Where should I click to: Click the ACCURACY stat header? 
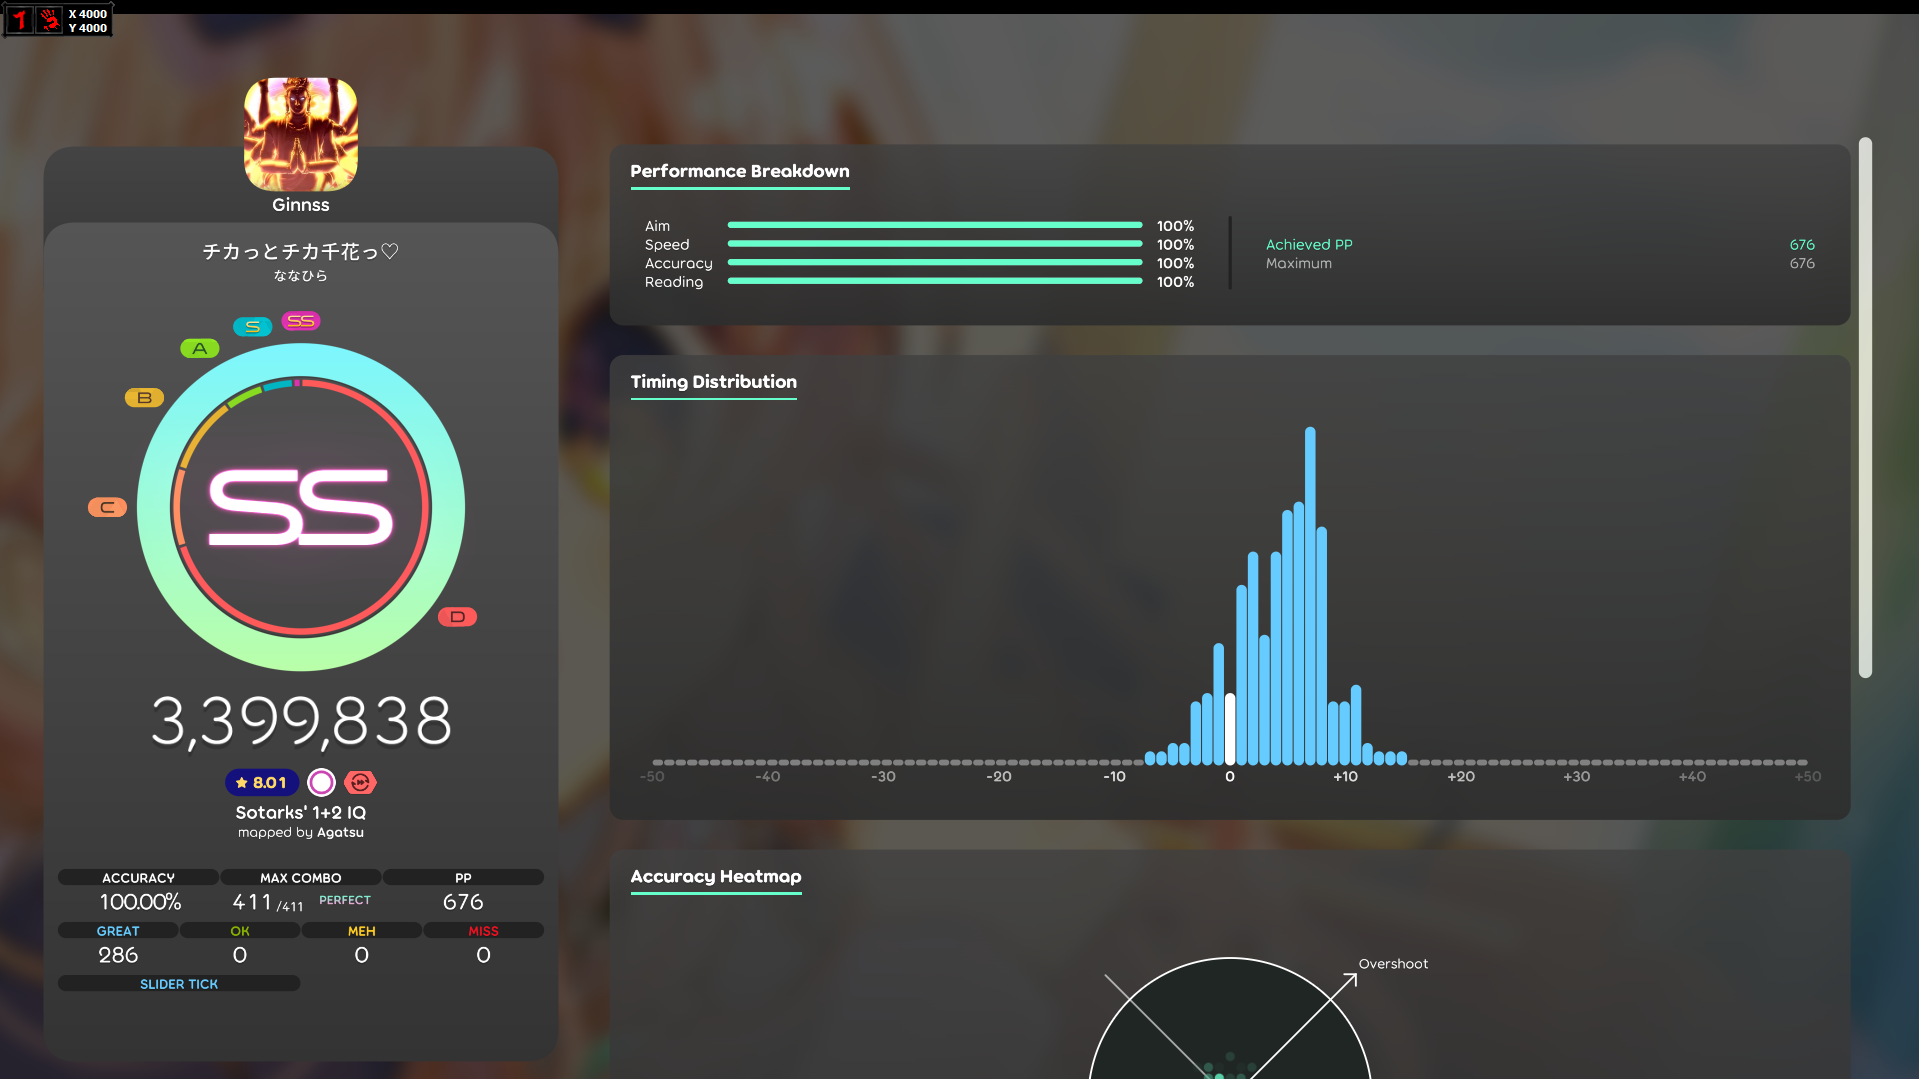(x=138, y=878)
